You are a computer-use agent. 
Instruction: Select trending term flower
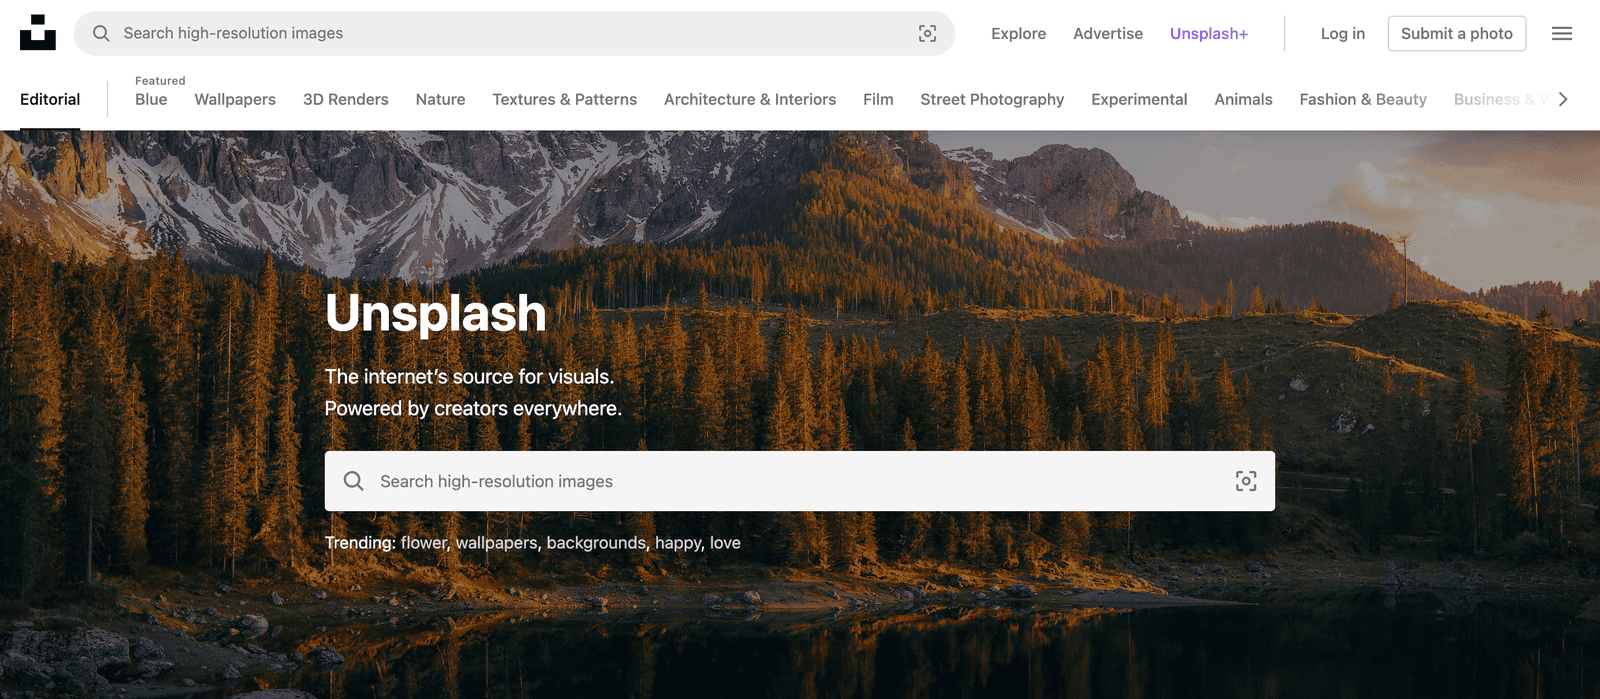425,543
